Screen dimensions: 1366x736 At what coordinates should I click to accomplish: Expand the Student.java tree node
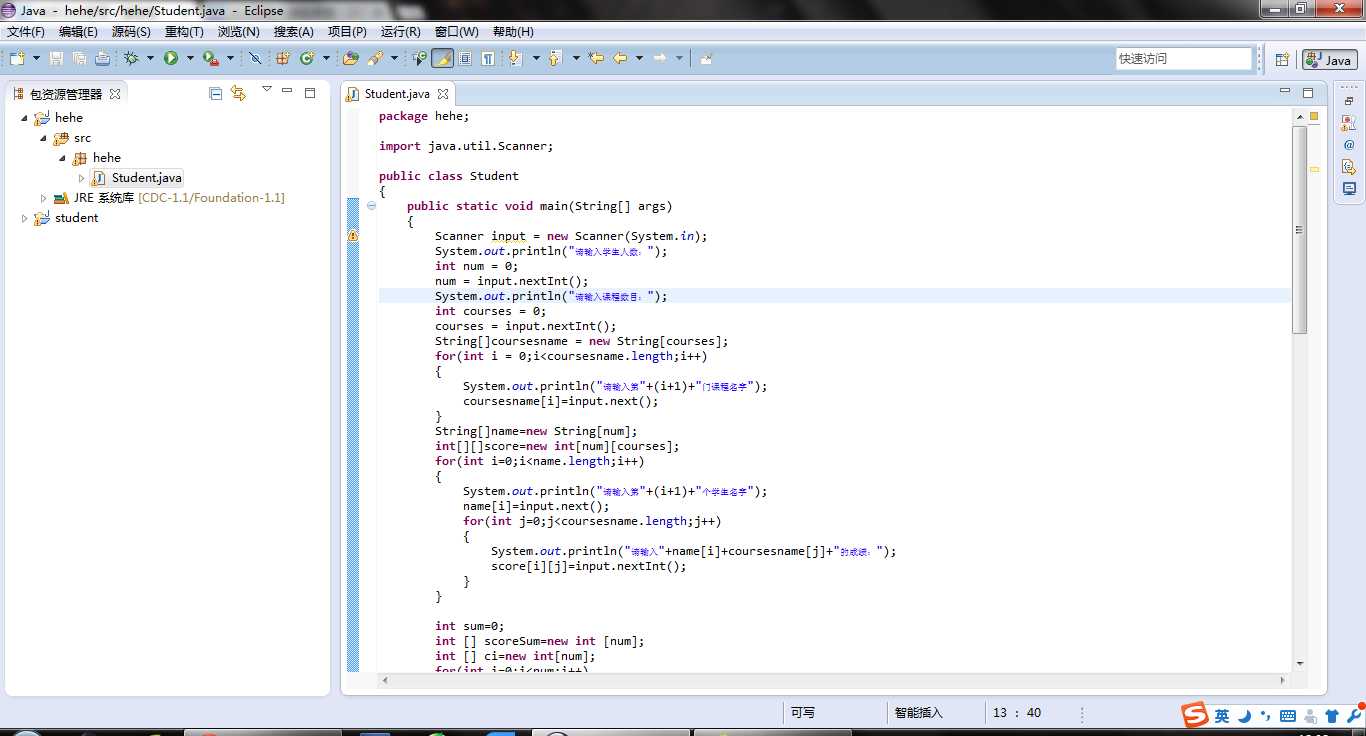coord(81,178)
